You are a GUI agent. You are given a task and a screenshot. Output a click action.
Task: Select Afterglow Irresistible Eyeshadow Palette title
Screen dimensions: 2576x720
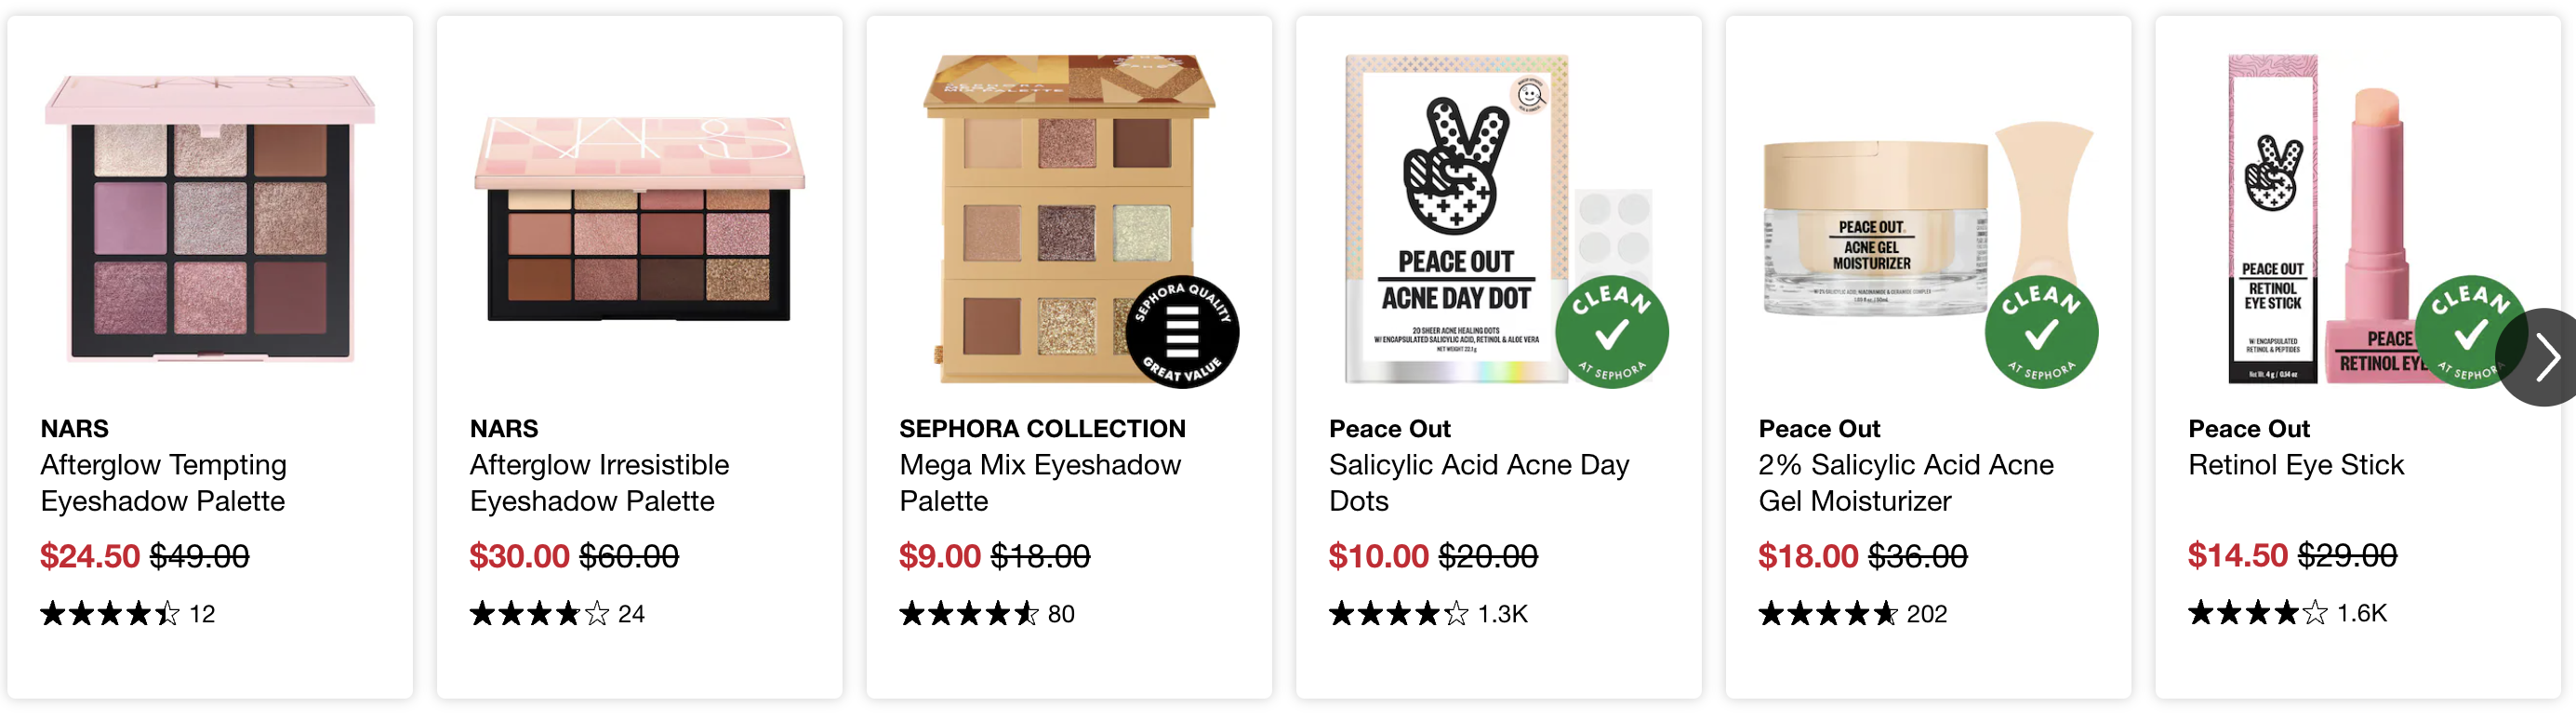coord(599,482)
